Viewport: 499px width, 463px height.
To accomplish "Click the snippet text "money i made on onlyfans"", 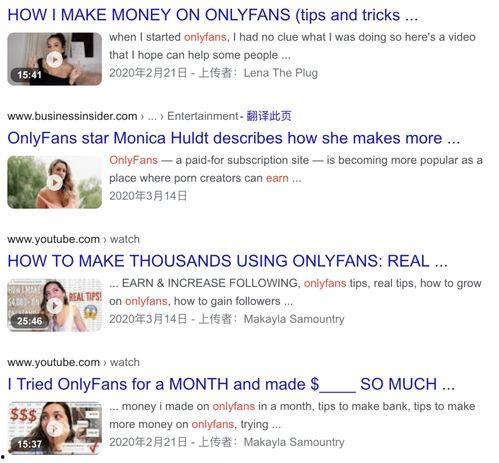I will click(x=188, y=406).
